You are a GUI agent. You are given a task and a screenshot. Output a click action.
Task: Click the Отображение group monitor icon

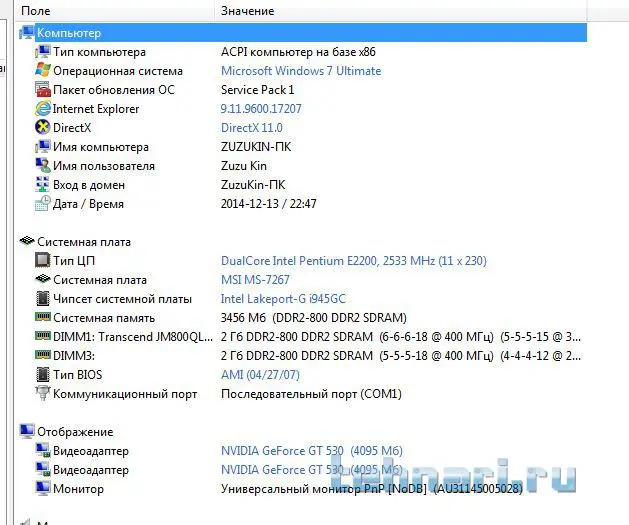(27, 431)
